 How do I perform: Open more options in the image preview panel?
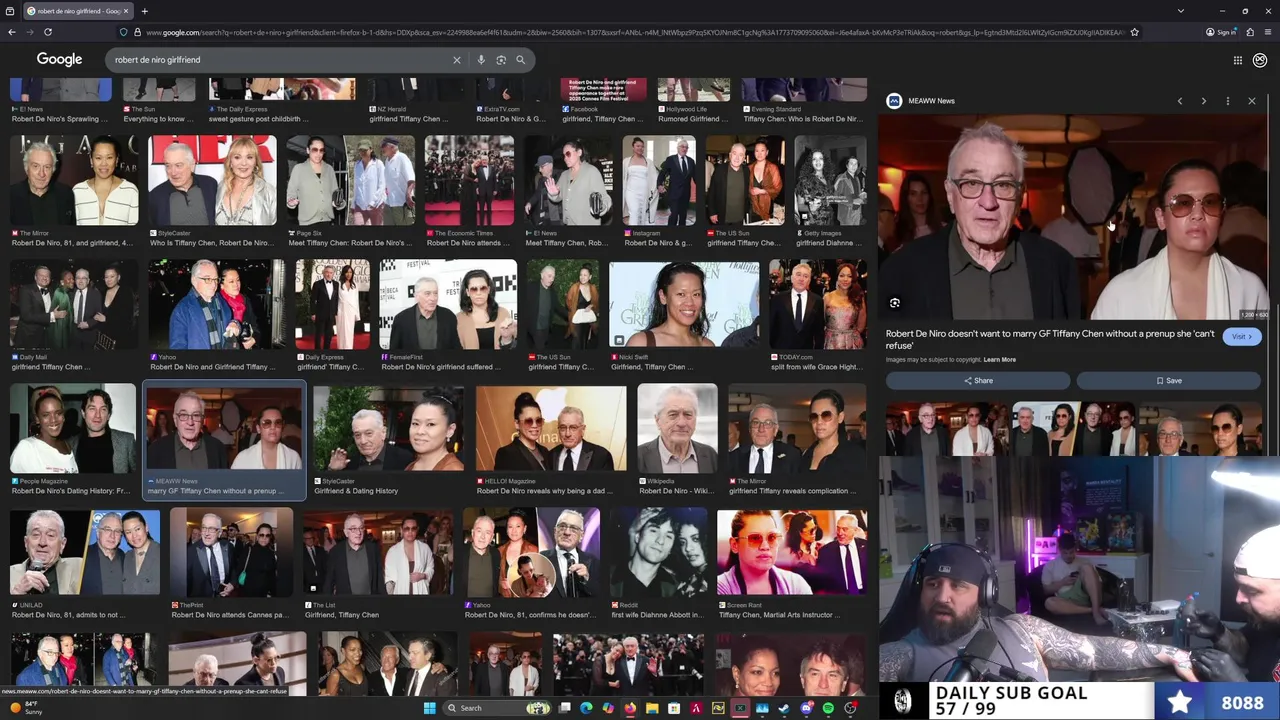click(1228, 101)
